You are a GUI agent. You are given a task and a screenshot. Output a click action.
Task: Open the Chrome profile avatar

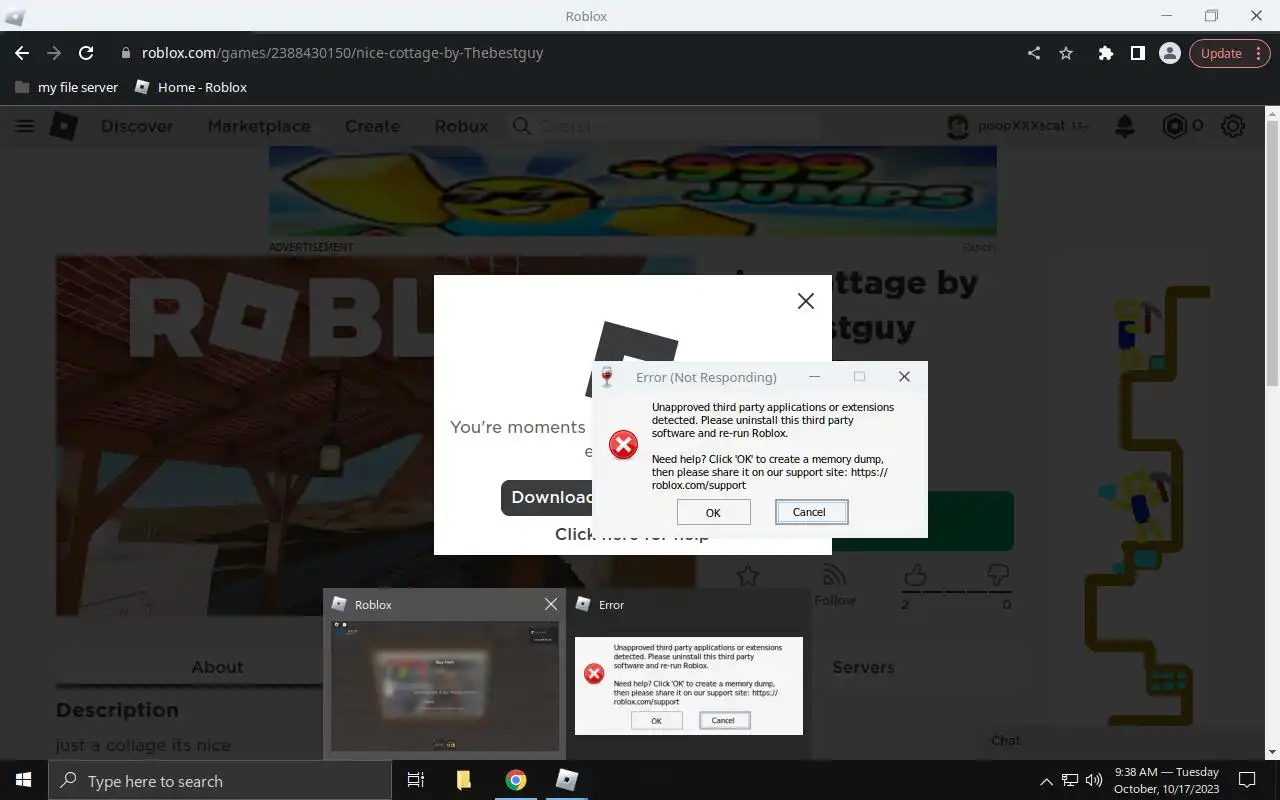1169,53
